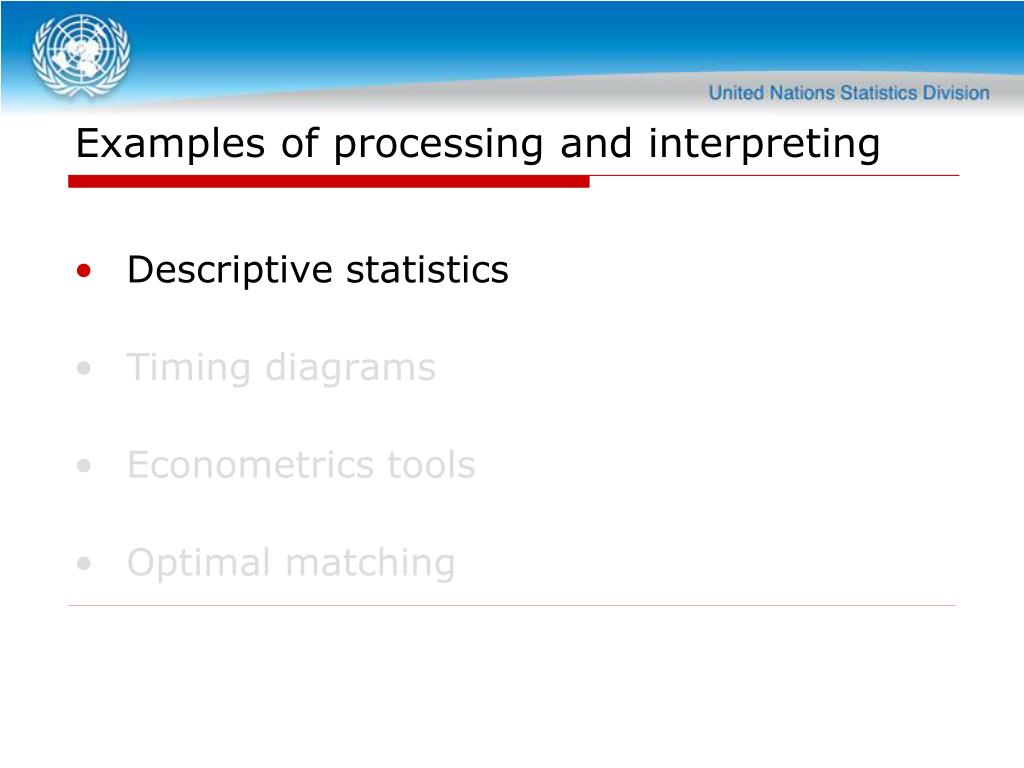This screenshot has height=768, width=1024.
Task: Click the Descriptive statistics bullet text
Action: (x=317, y=270)
